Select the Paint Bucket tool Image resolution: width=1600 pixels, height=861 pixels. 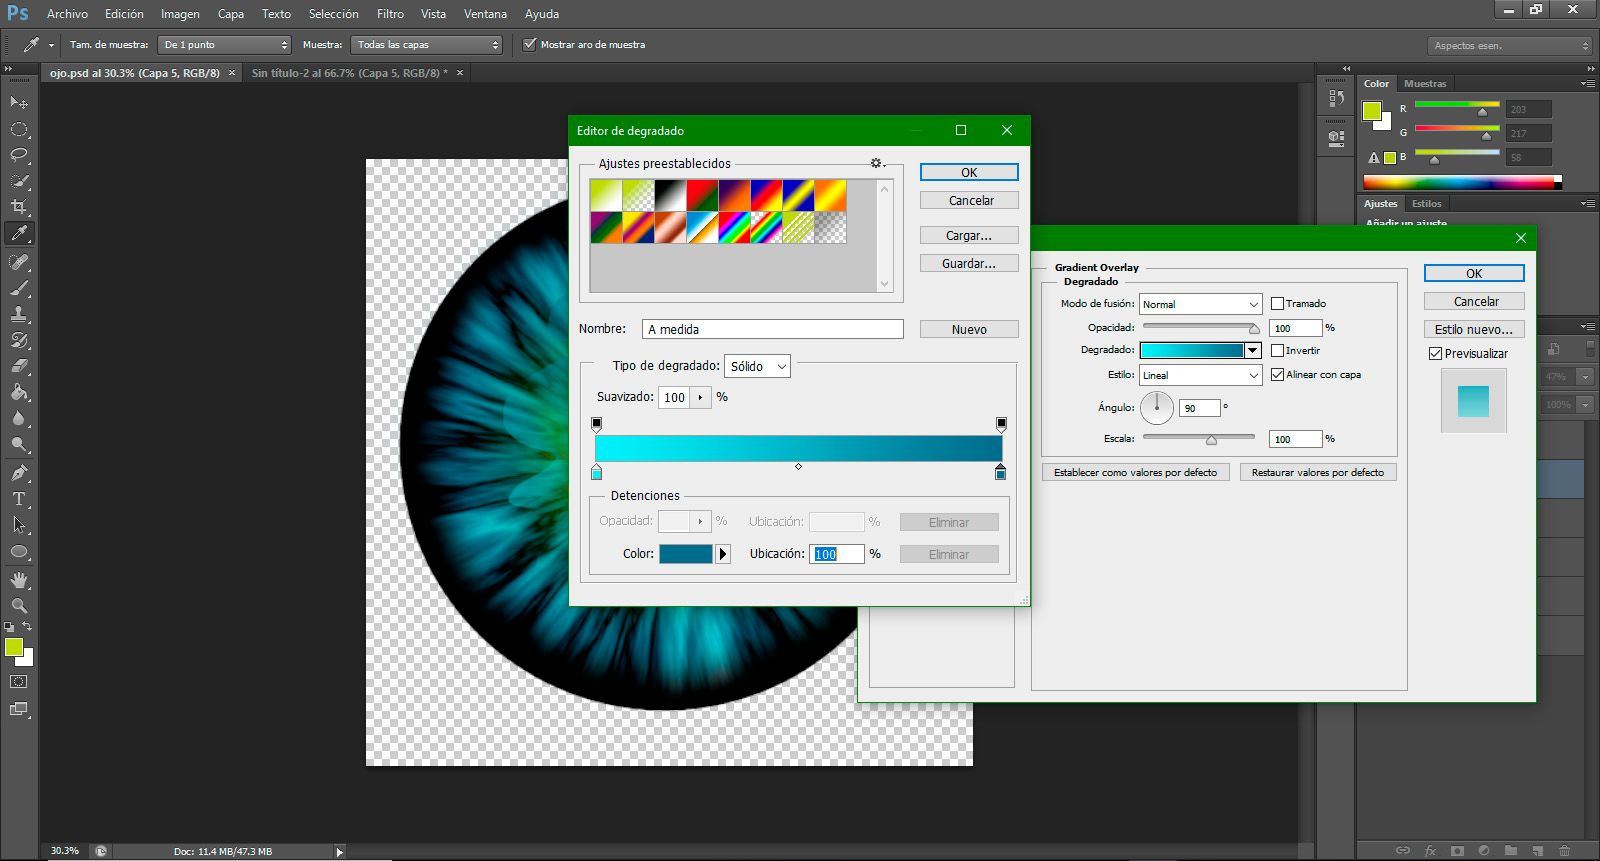pos(19,392)
